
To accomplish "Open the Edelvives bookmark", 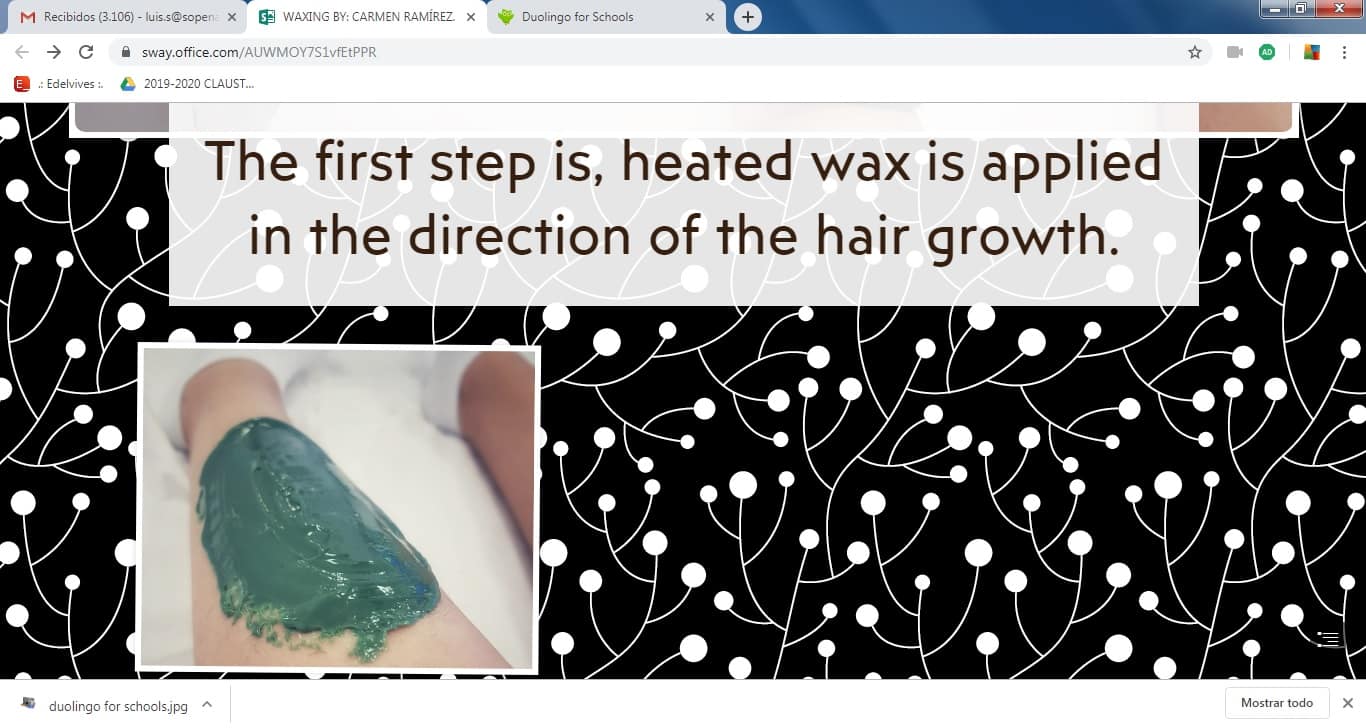I will pos(59,84).
